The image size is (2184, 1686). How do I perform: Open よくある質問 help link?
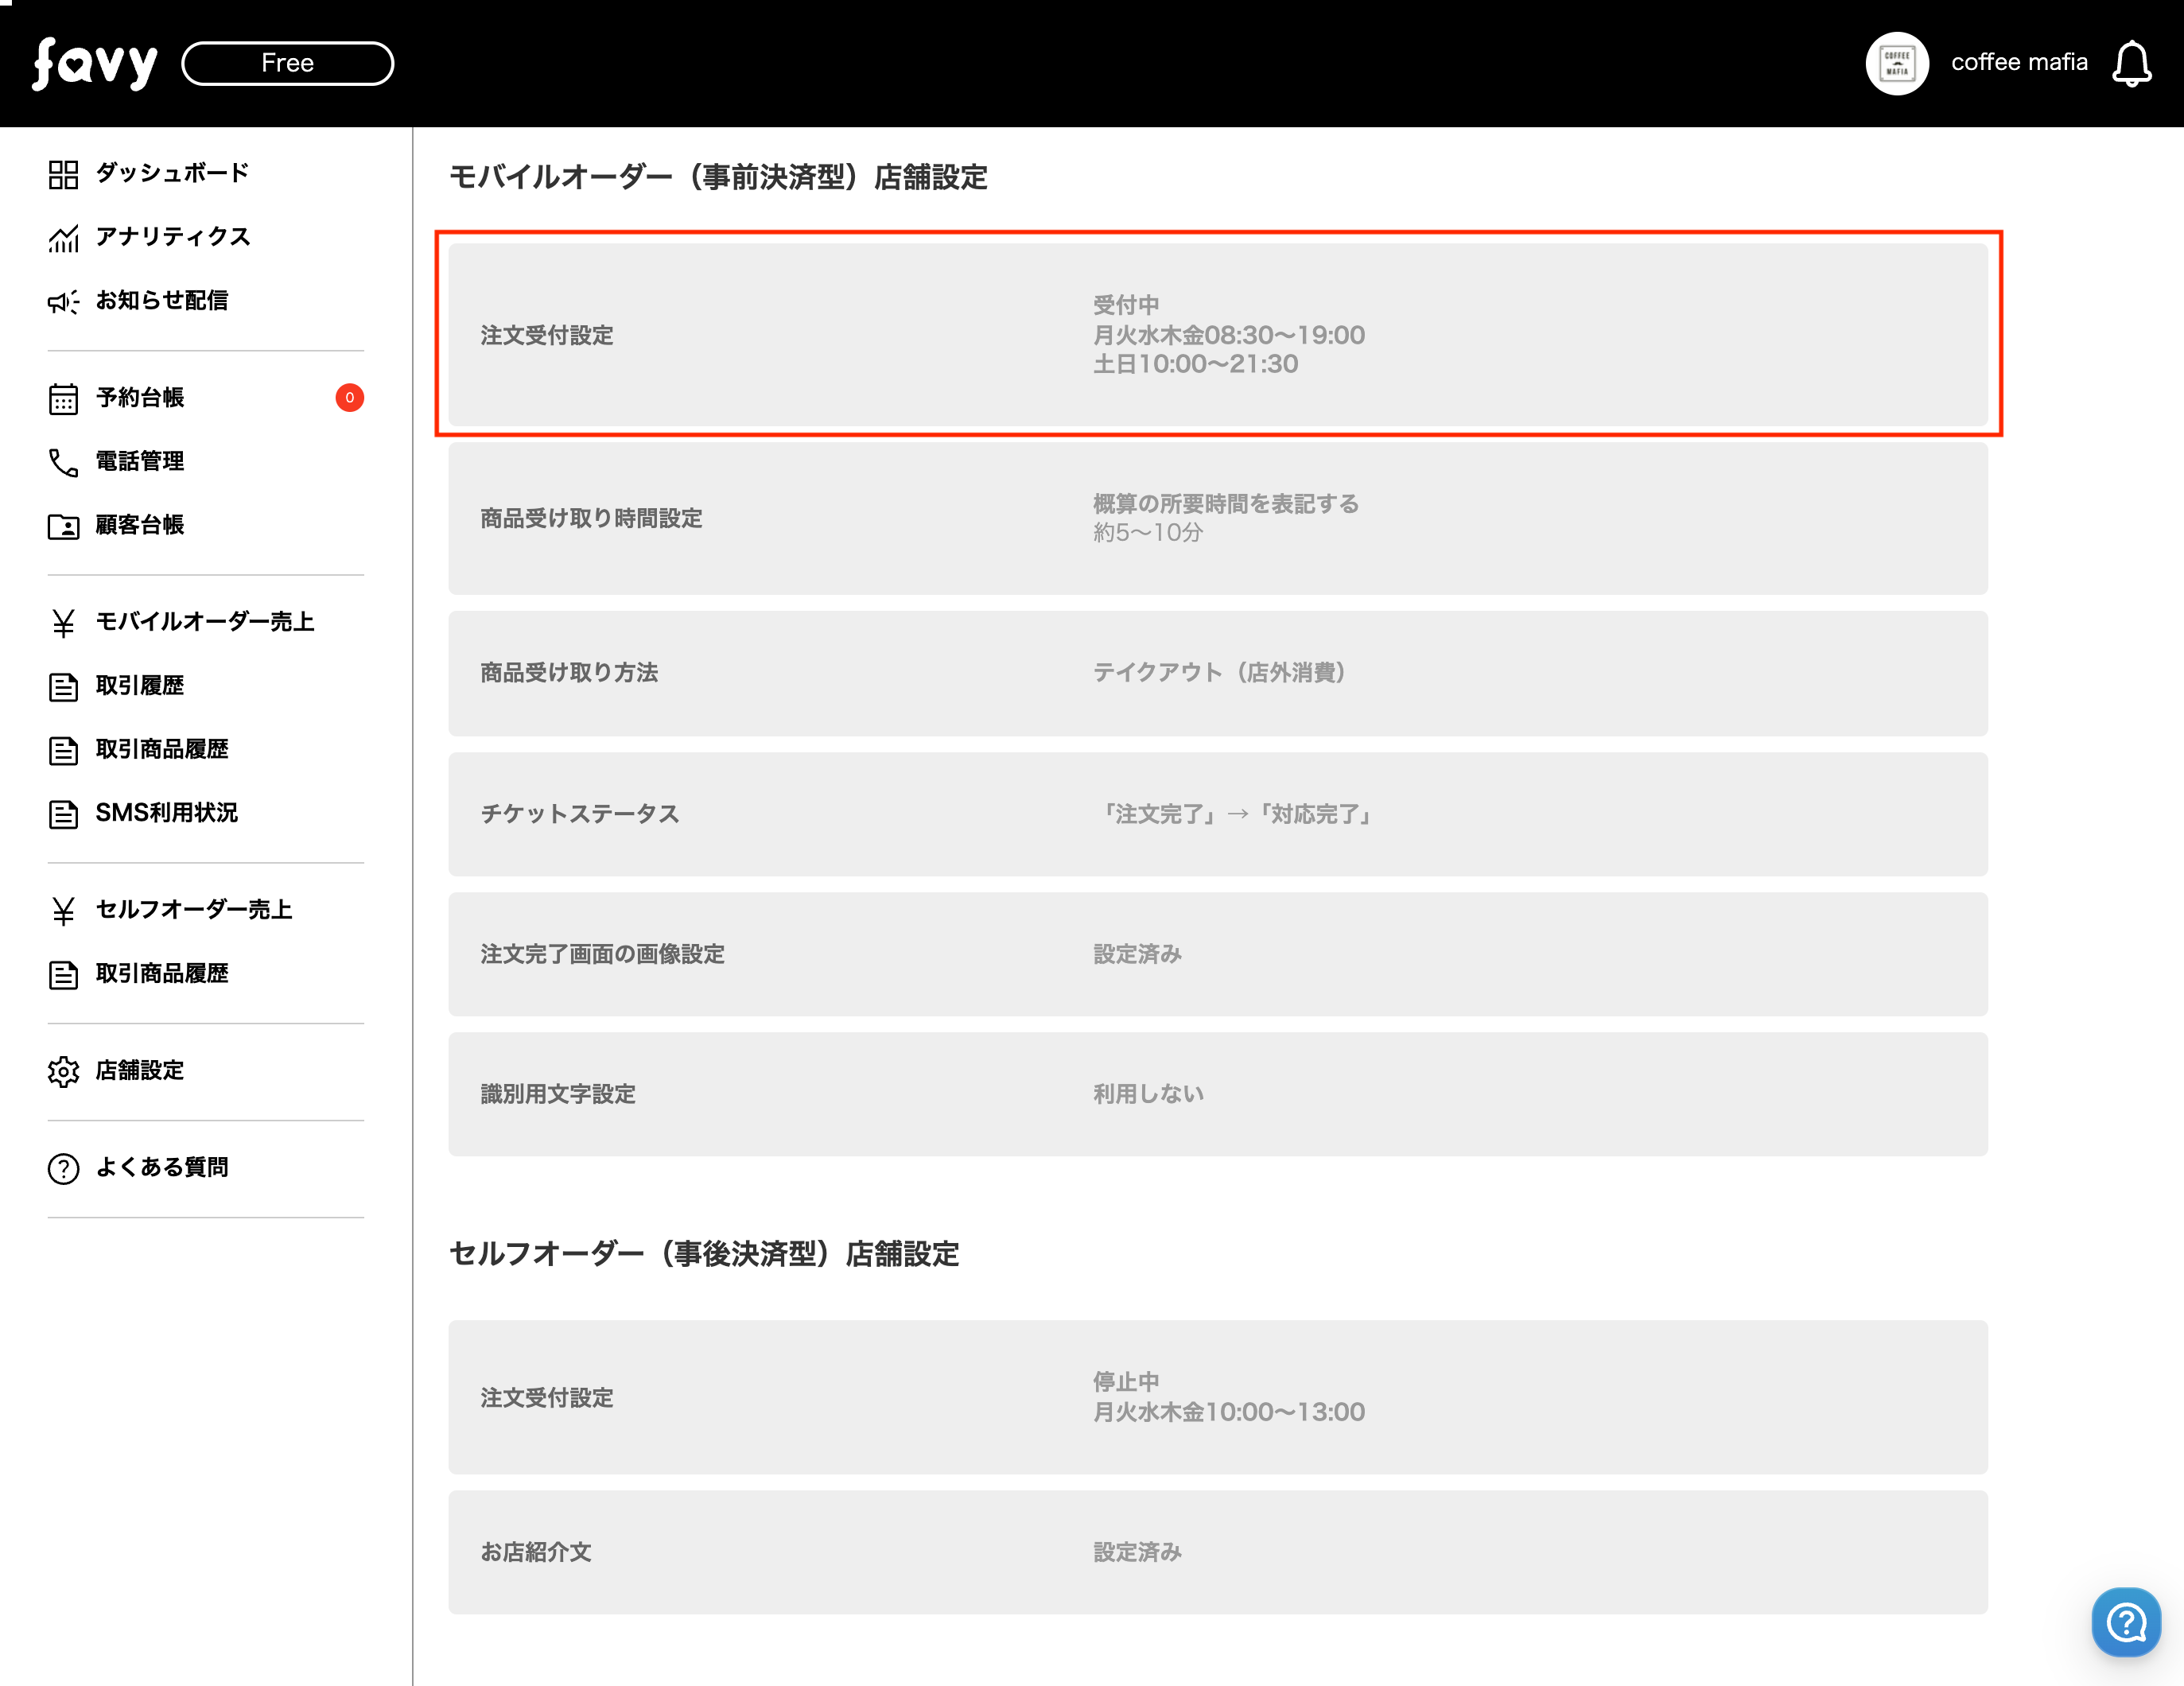click(x=161, y=1167)
